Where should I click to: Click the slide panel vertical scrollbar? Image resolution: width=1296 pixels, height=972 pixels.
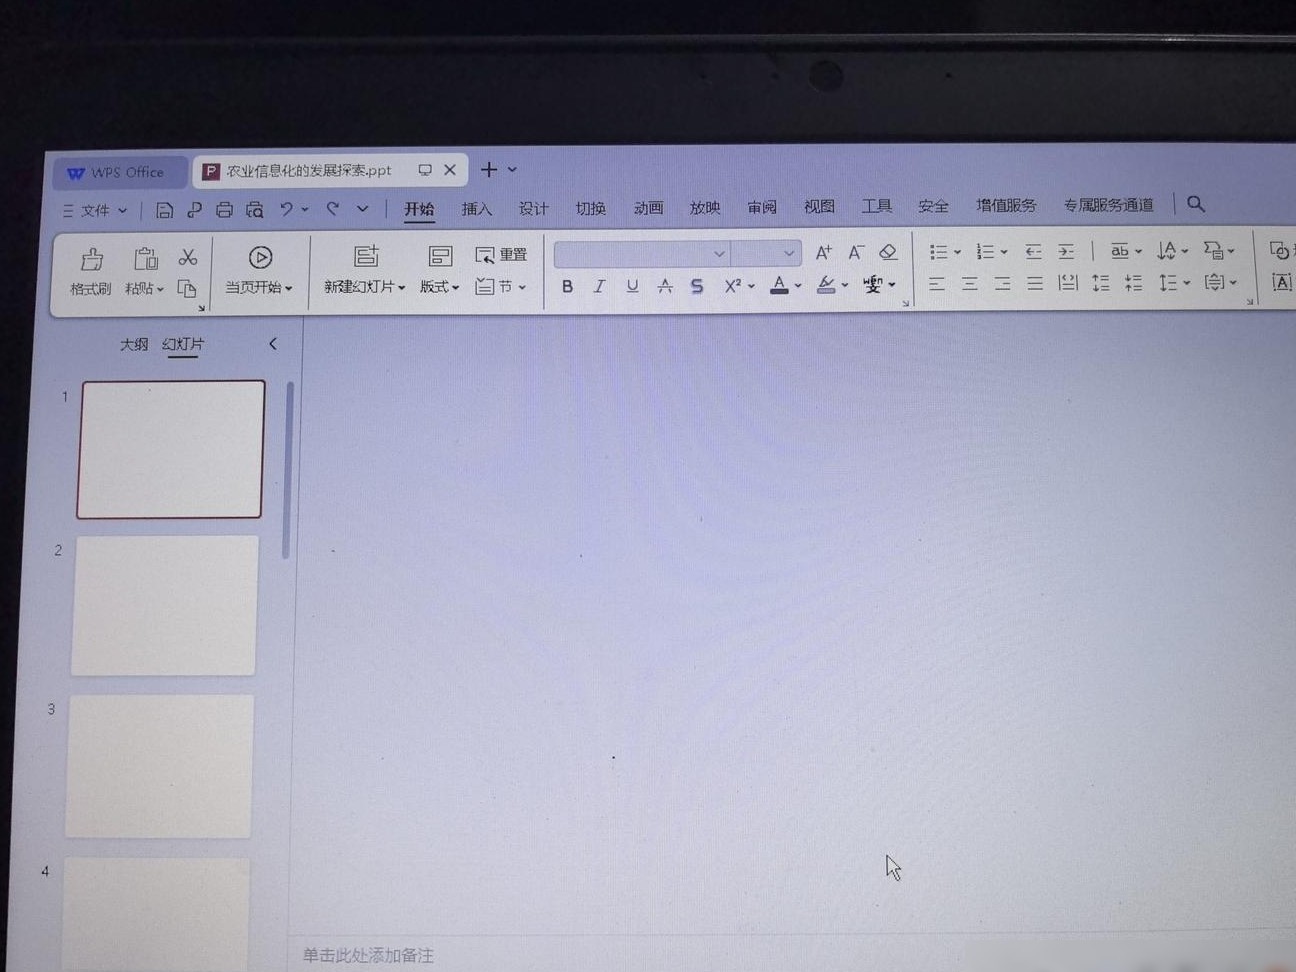[x=288, y=470]
